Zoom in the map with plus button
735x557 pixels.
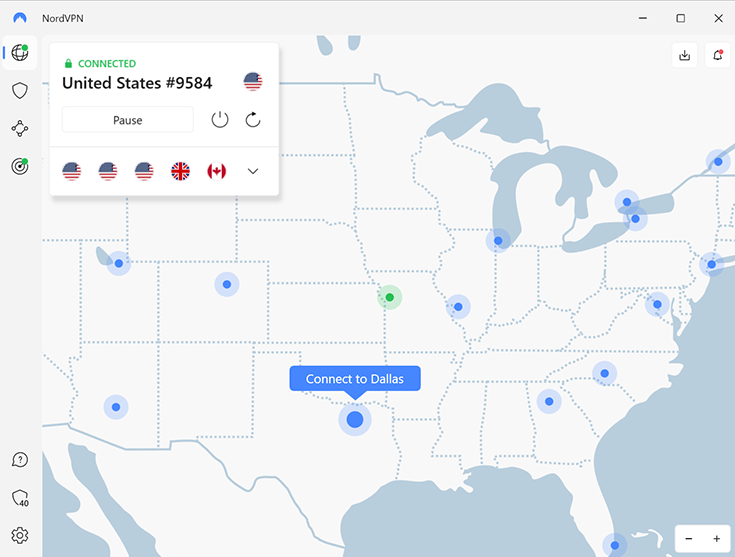716,539
